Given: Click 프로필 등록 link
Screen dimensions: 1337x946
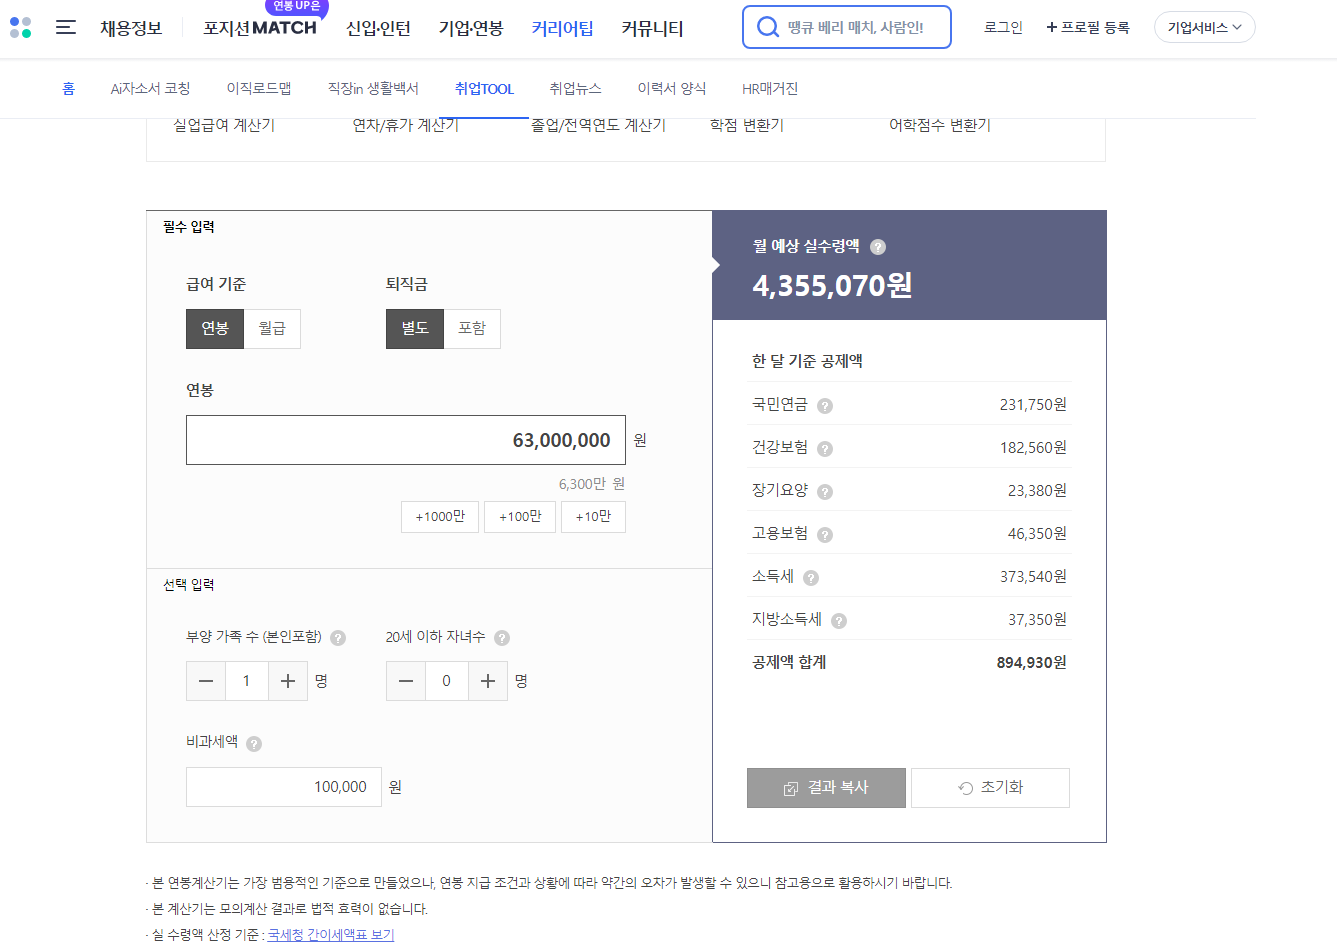Looking at the screenshot, I should (x=1088, y=27).
